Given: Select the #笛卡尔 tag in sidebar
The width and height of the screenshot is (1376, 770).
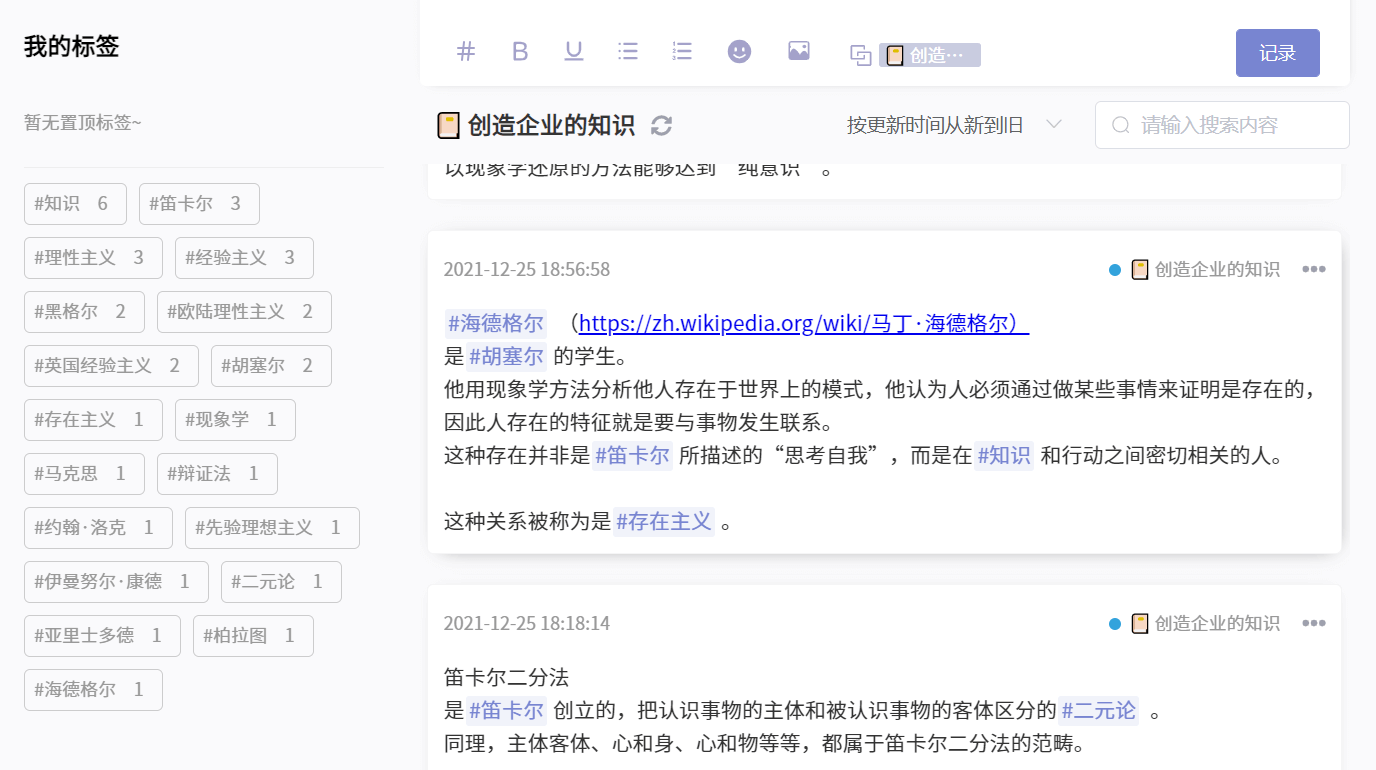Looking at the screenshot, I should click(199, 204).
